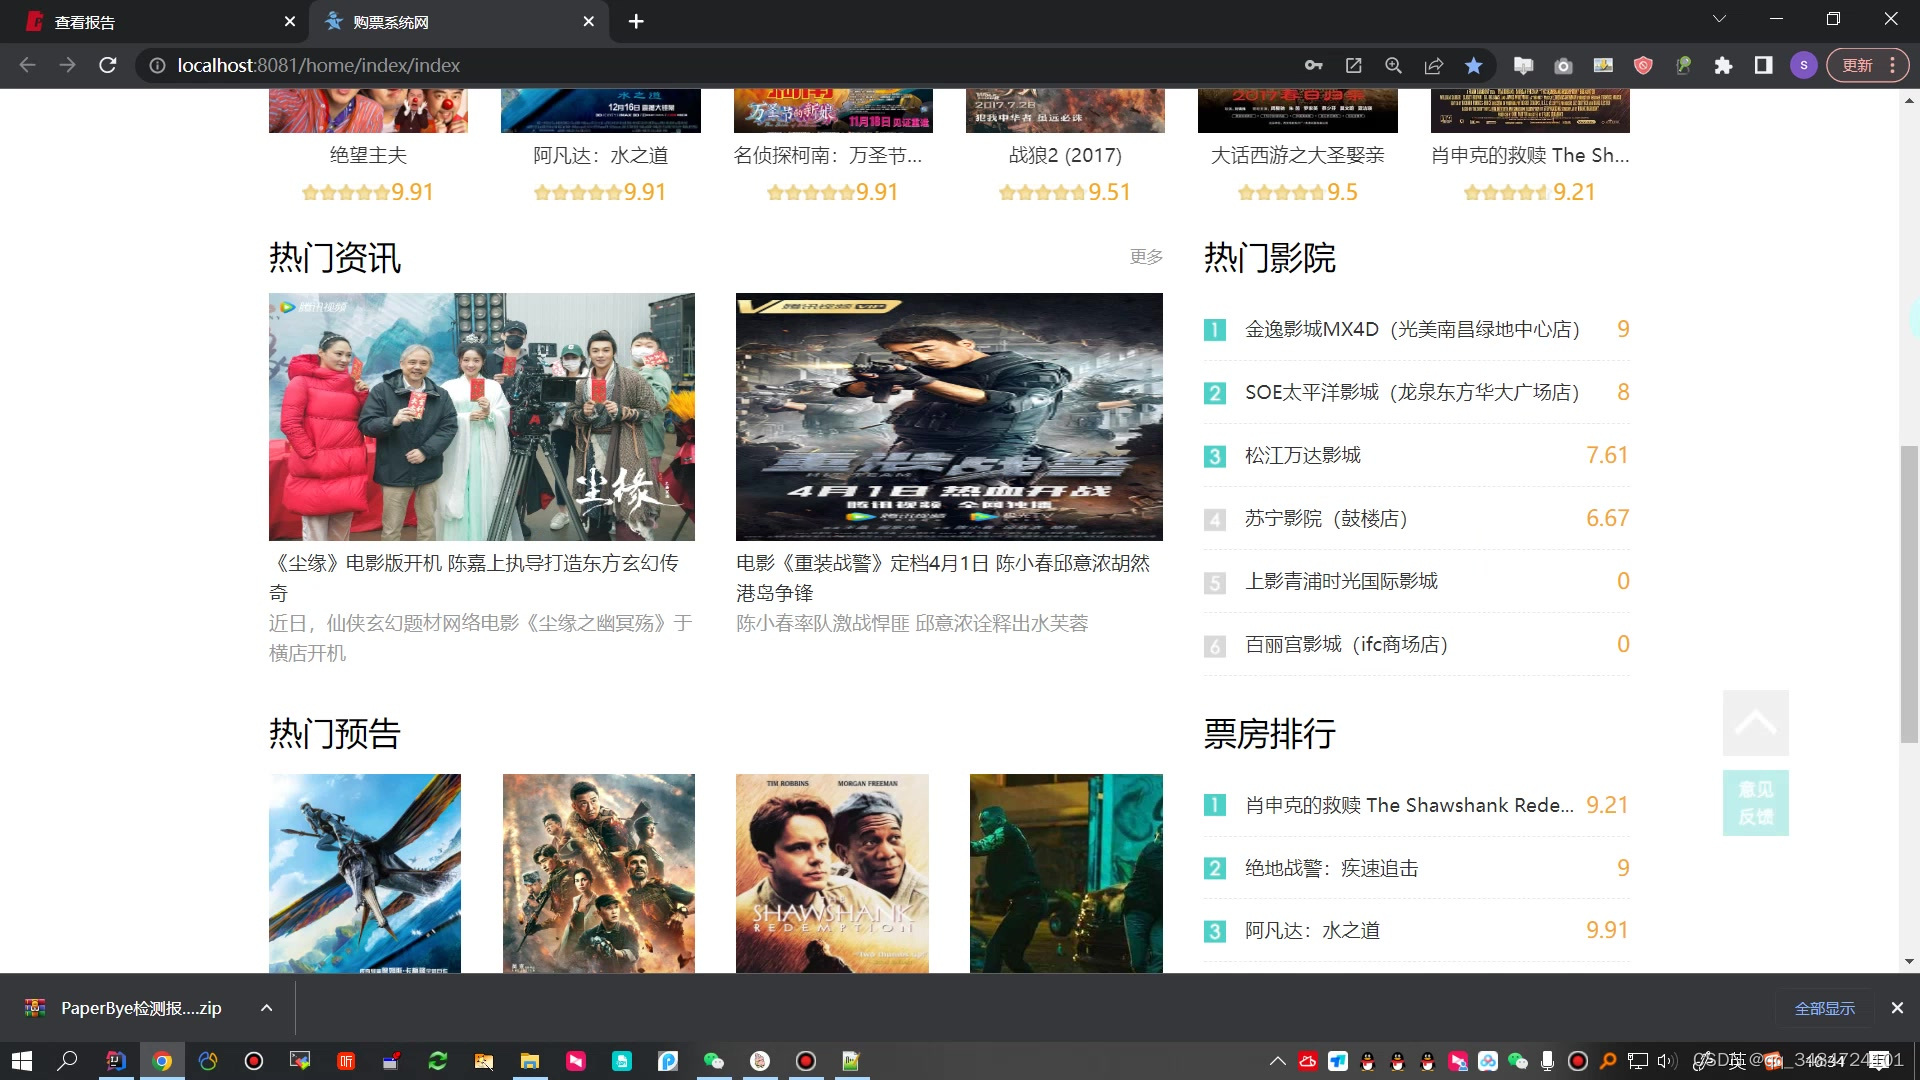This screenshot has width=1920, height=1080.
Task: Open the screenshot camera extension icon
Action: coord(1563,65)
